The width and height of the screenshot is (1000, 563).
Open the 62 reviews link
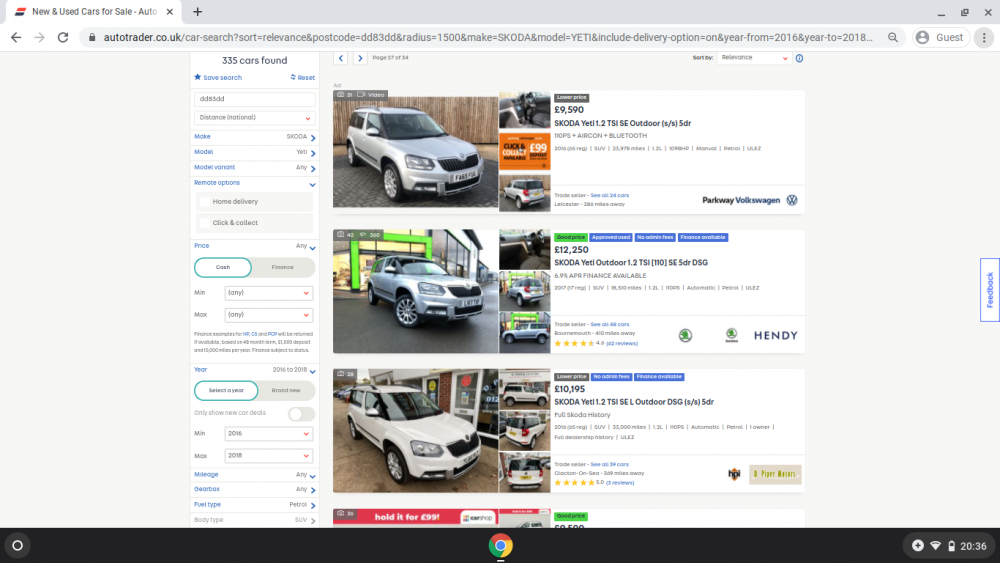tap(622, 343)
